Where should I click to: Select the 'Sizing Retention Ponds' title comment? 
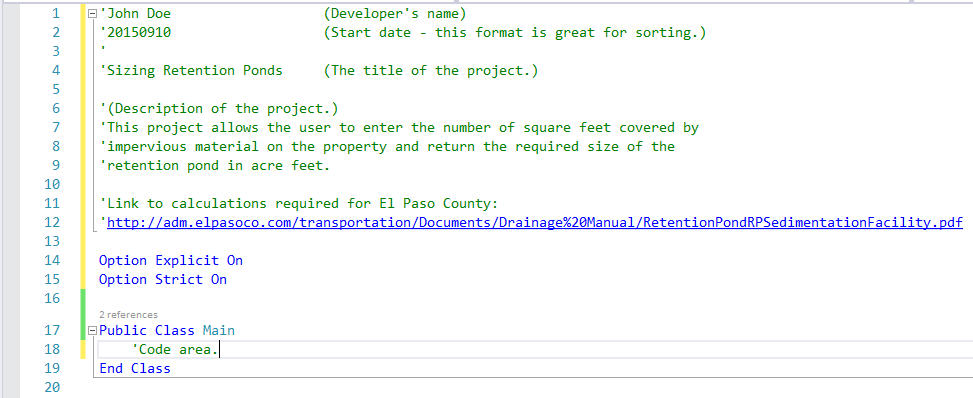pyautogui.click(x=191, y=70)
